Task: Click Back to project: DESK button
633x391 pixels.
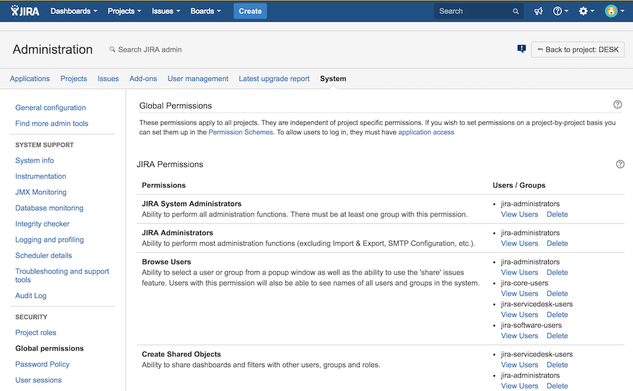Action: pyautogui.click(x=578, y=49)
